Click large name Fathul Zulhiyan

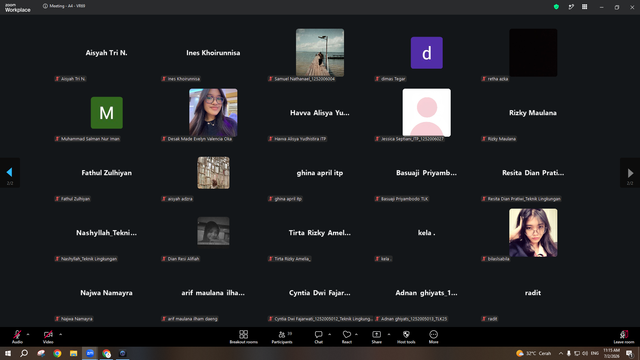click(x=107, y=173)
